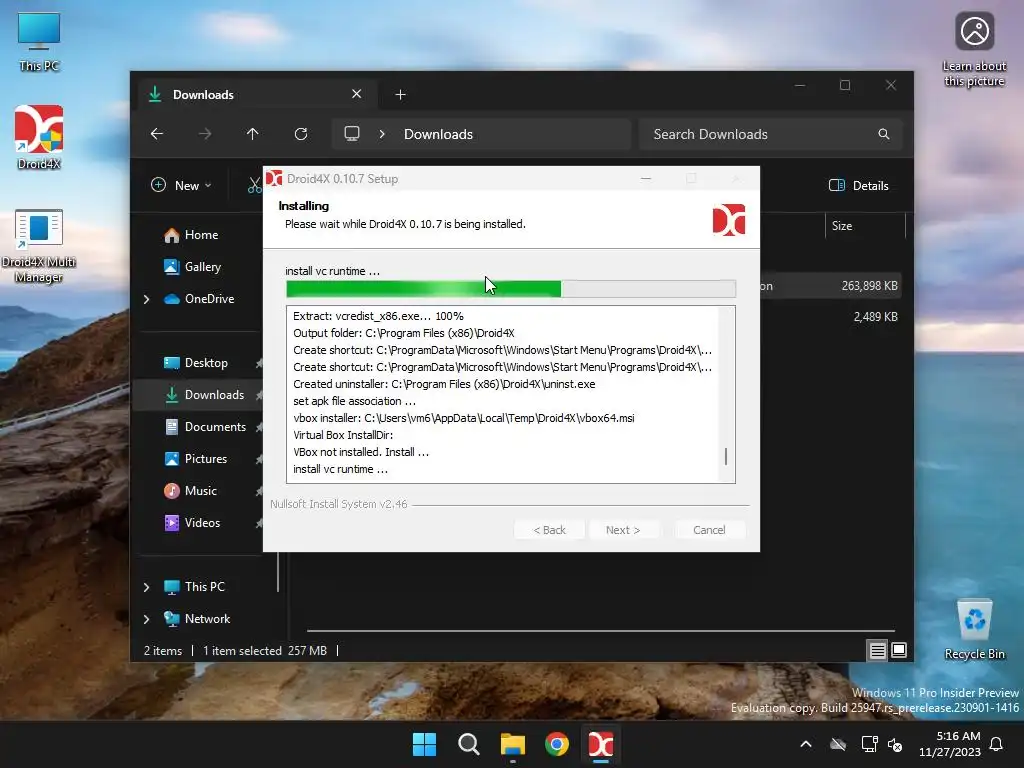Screen dimensions: 1024x768
Task: Expand Network tree node
Action: [x=146, y=619]
